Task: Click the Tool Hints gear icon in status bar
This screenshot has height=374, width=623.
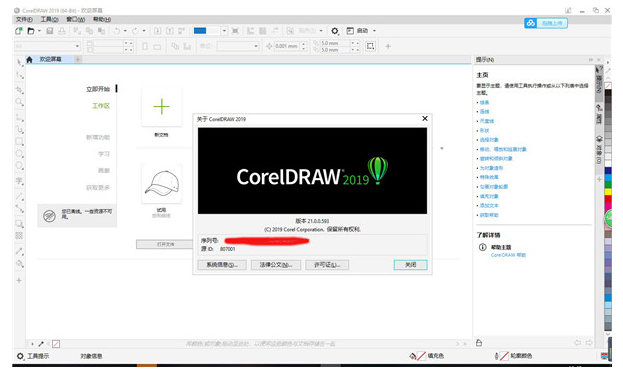Action: pyautogui.click(x=20, y=356)
